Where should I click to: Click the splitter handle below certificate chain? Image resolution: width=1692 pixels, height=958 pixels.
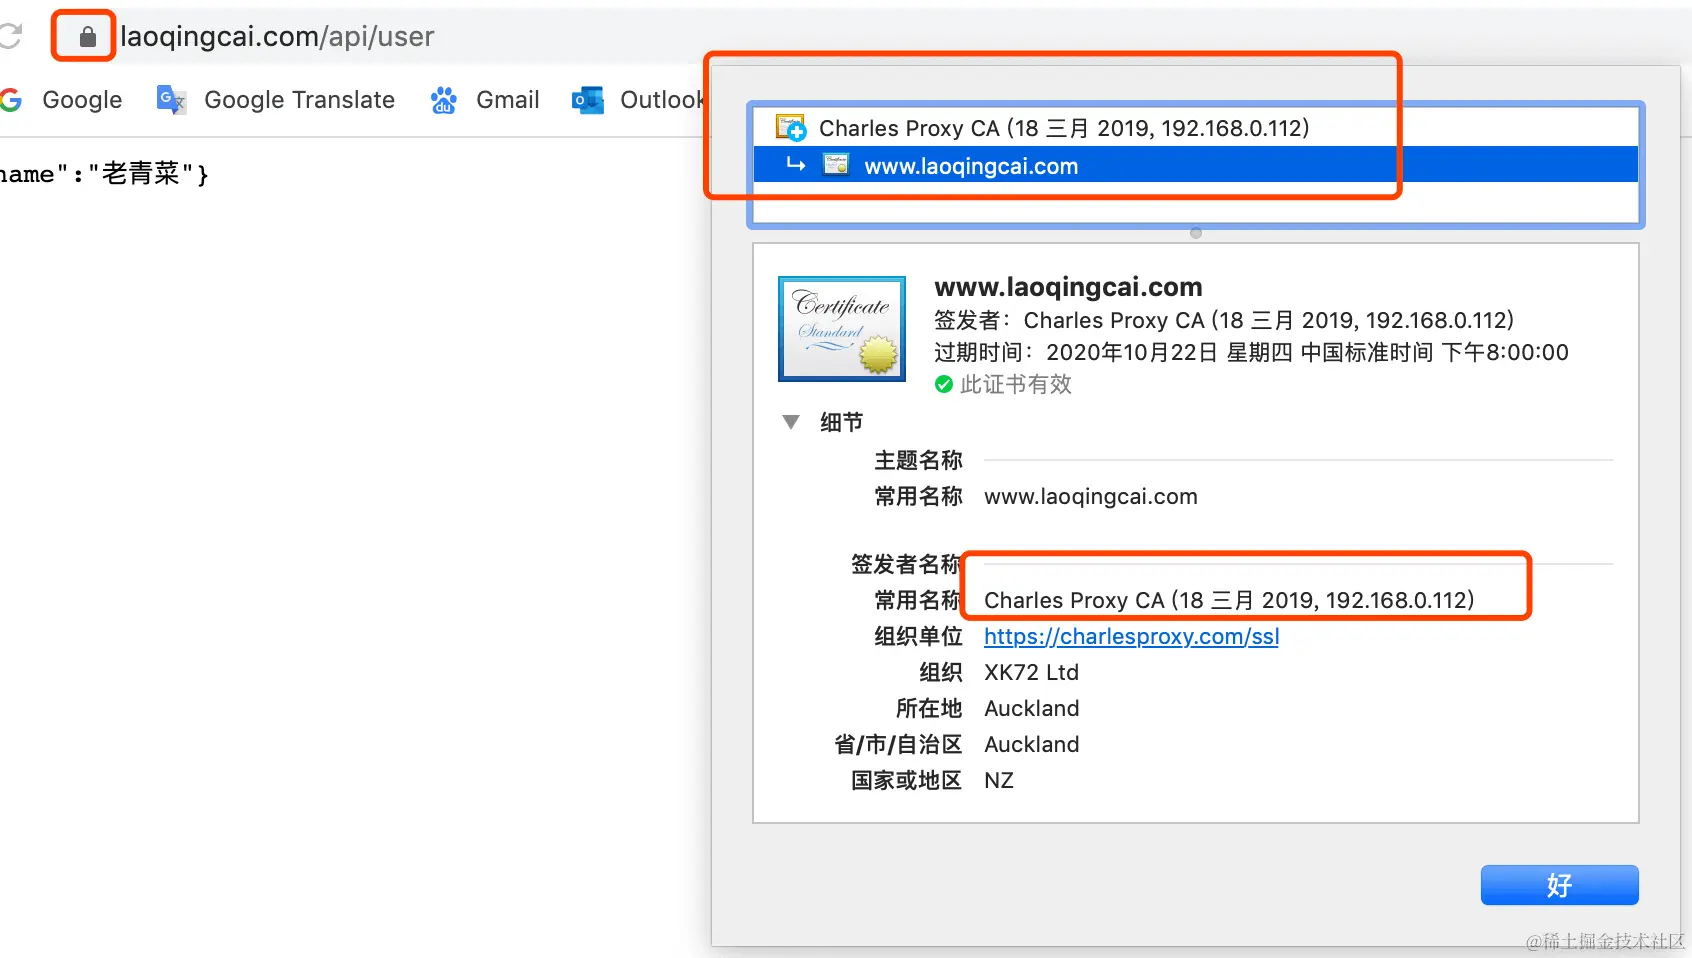pos(1196,233)
